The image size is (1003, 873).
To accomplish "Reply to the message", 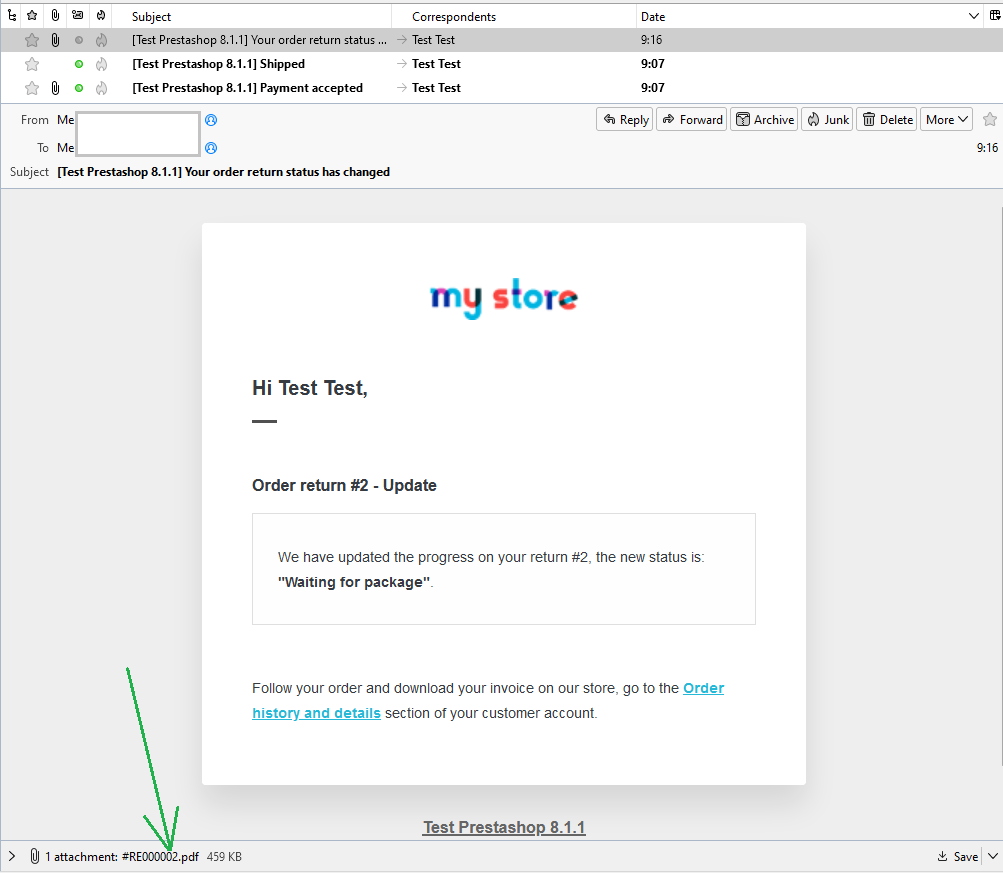I will click(625, 120).
